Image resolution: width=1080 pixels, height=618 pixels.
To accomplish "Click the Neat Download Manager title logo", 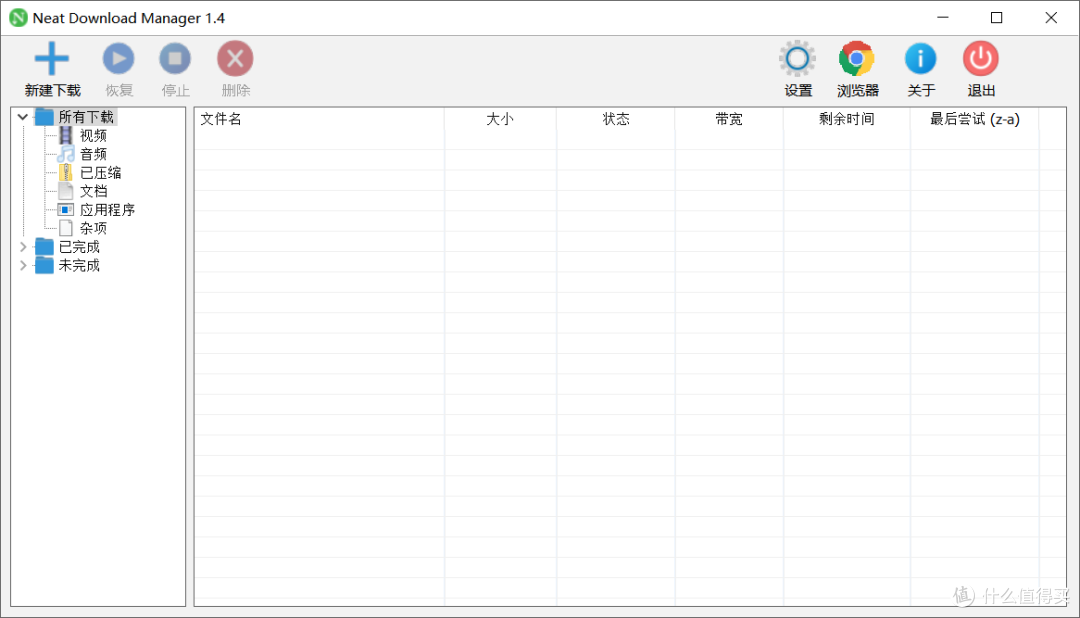I will 18,18.
